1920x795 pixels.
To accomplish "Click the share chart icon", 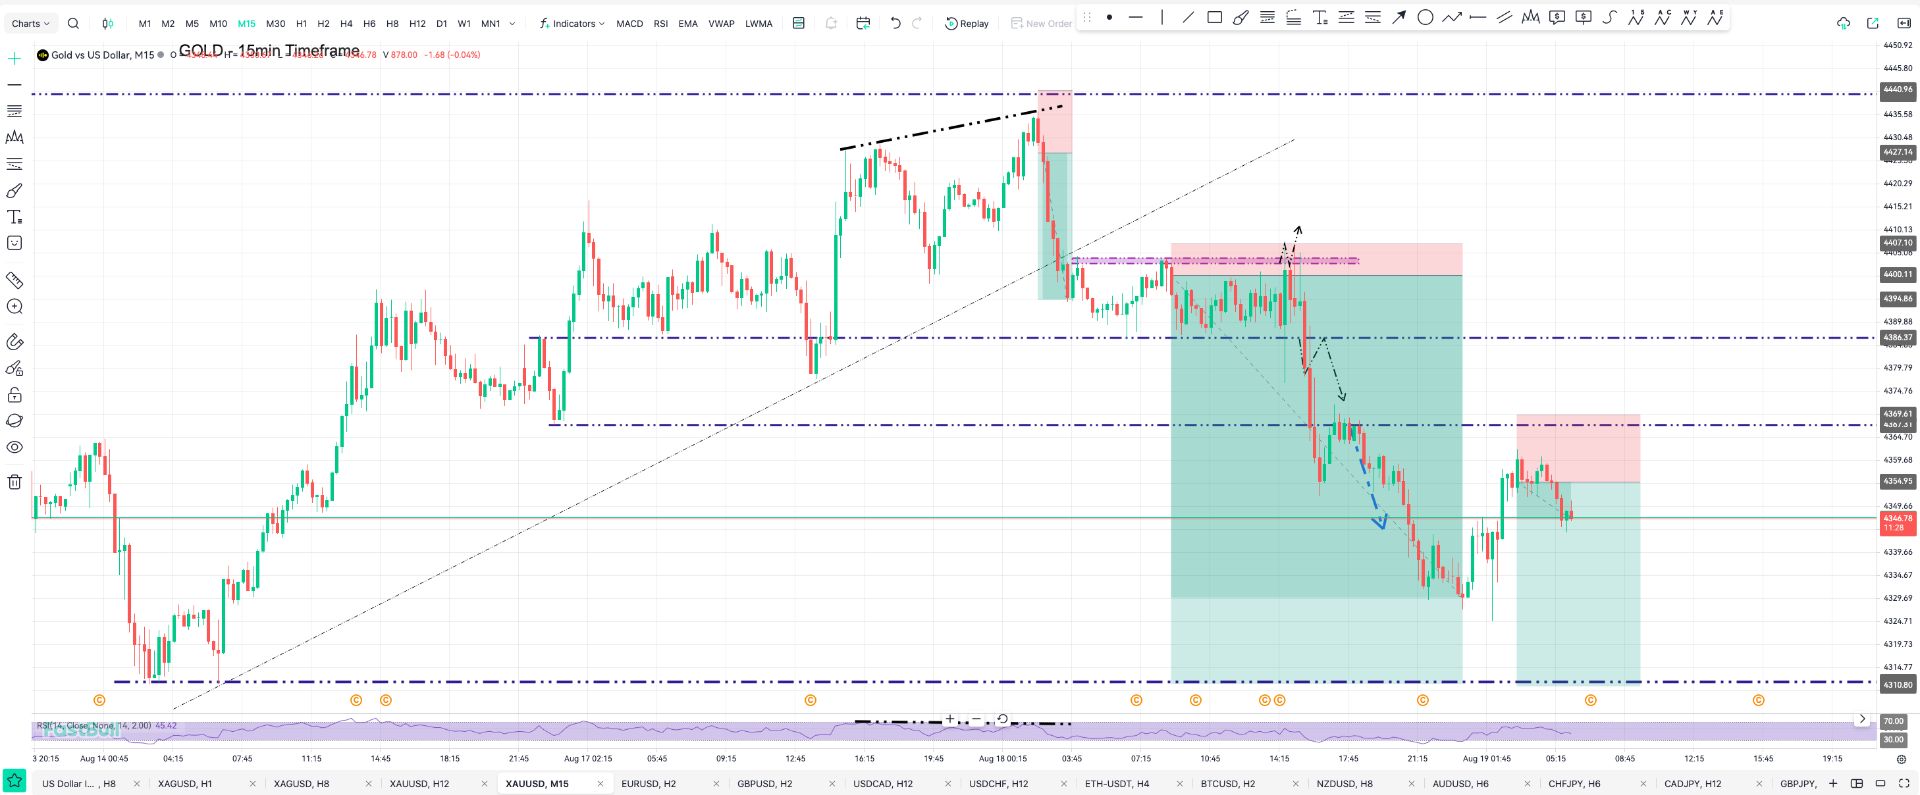I will 1872,23.
